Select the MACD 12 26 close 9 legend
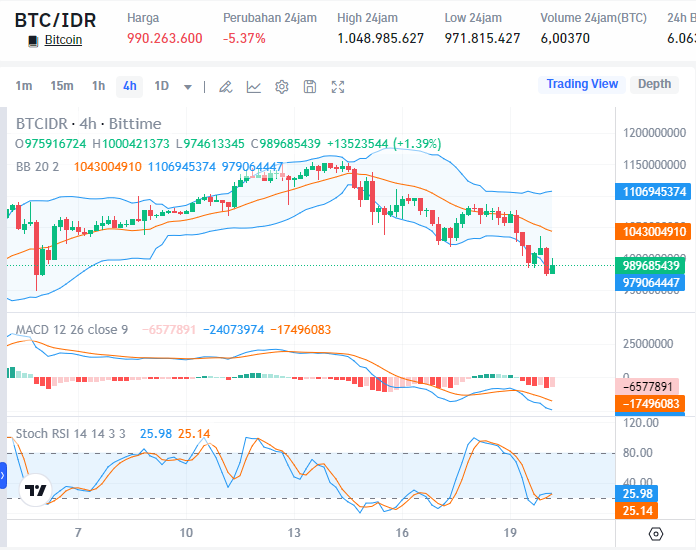Viewport: 696px width, 550px height. (72, 330)
